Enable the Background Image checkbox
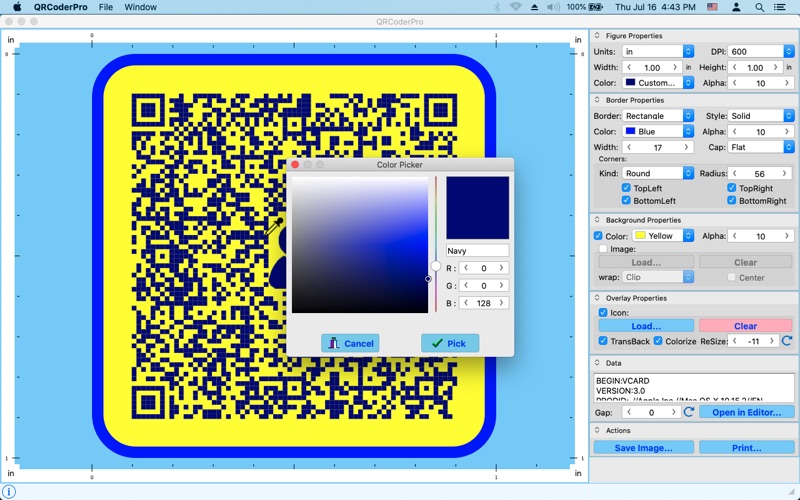The height and width of the screenshot is (500, 800). (x=603, y=249)
